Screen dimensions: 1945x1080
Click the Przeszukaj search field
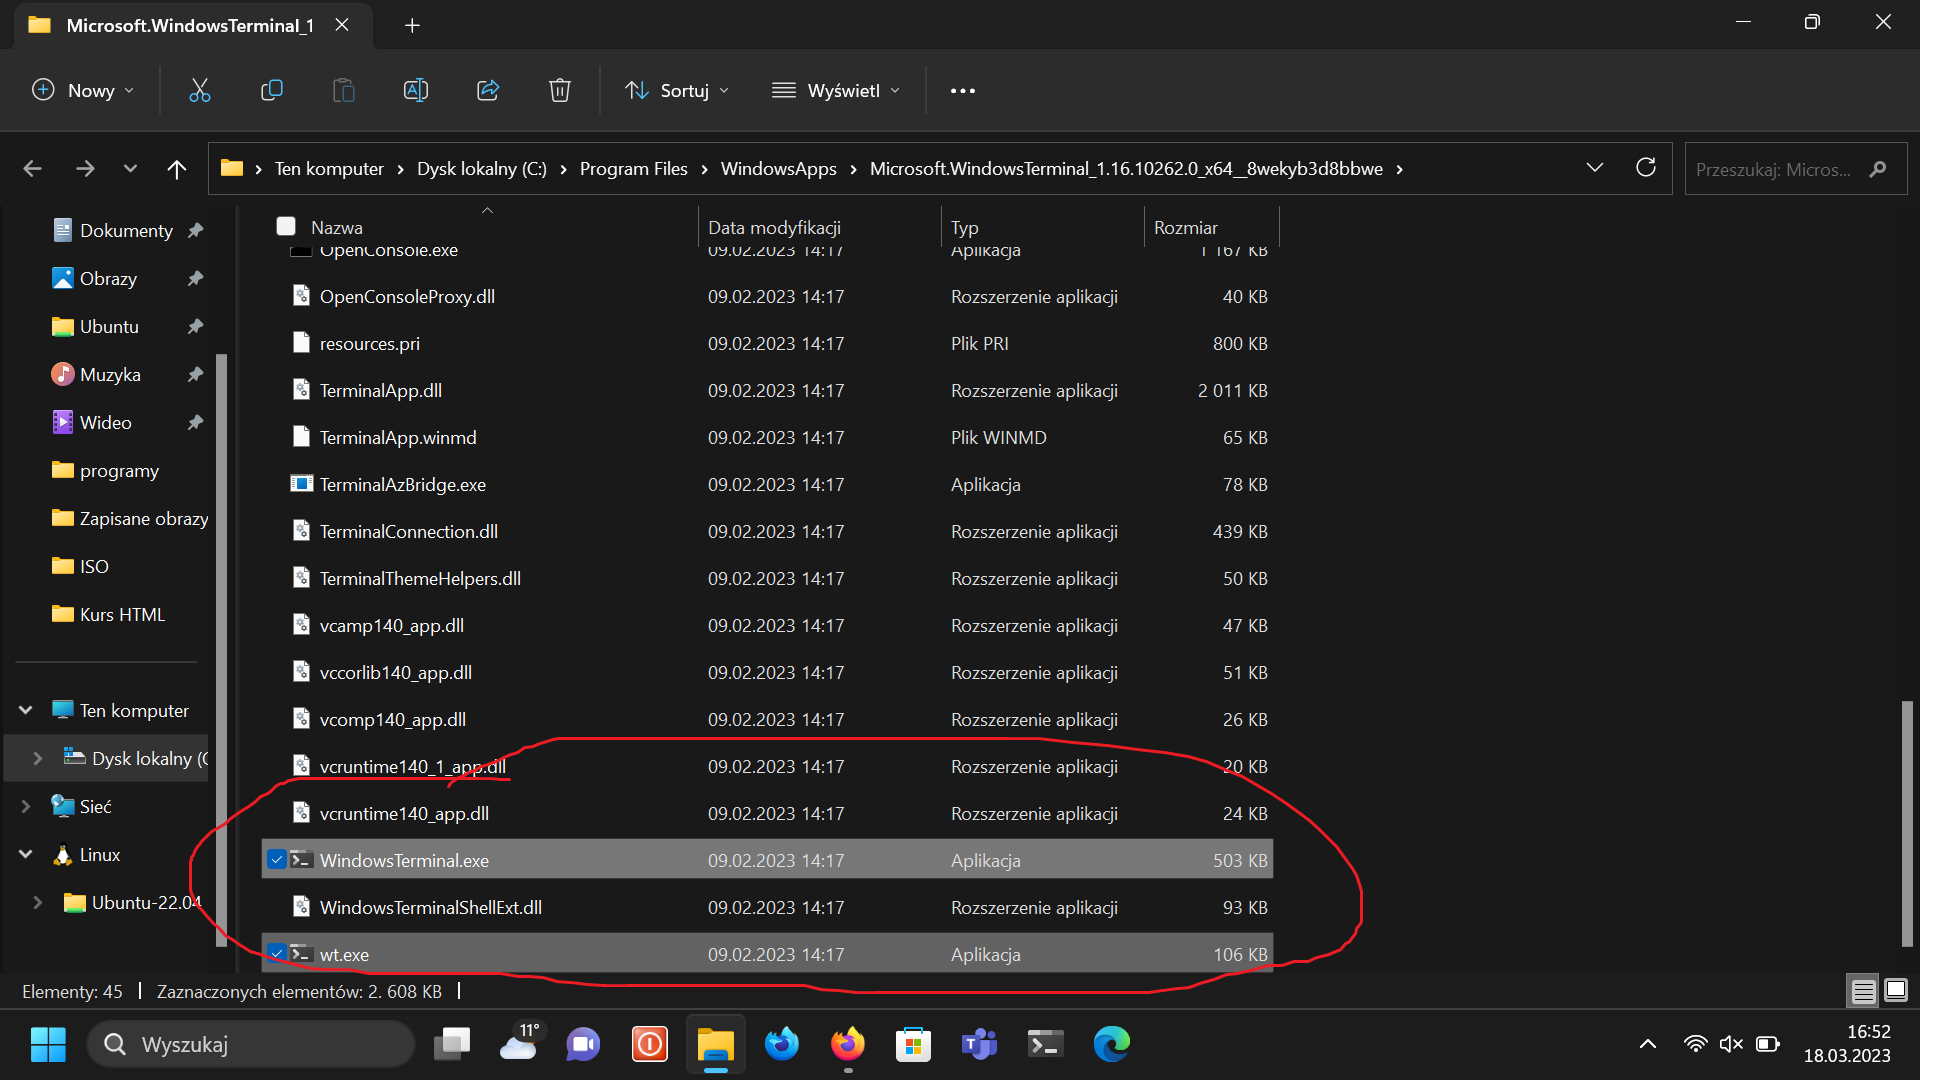pos(1796,169)
